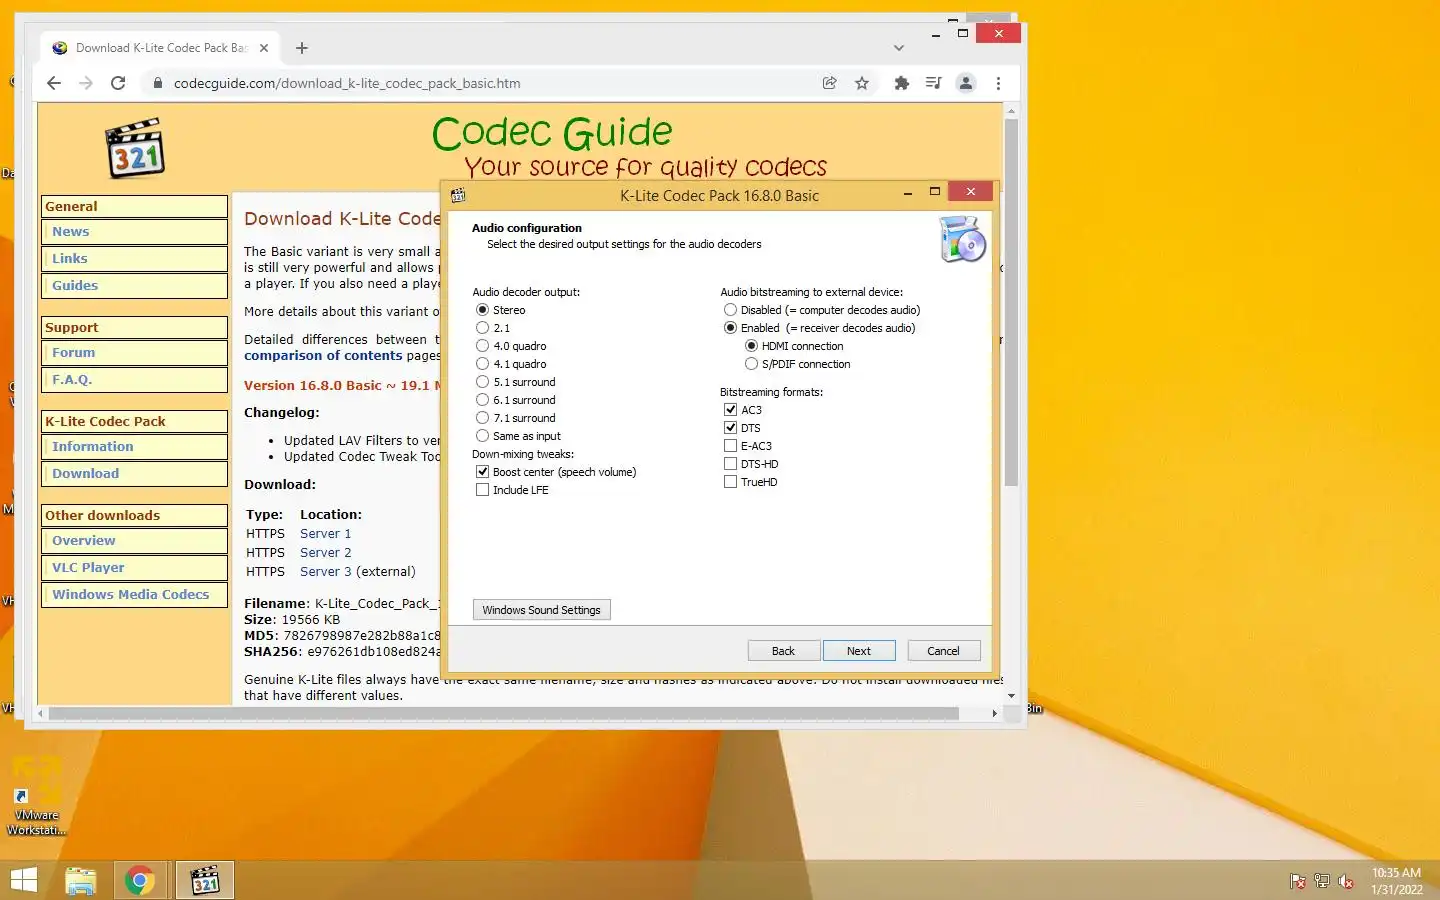The height and width of the screenshot is (900, 1440).
Task: Choose S/PDIF connection
Action: pos(798,364)
